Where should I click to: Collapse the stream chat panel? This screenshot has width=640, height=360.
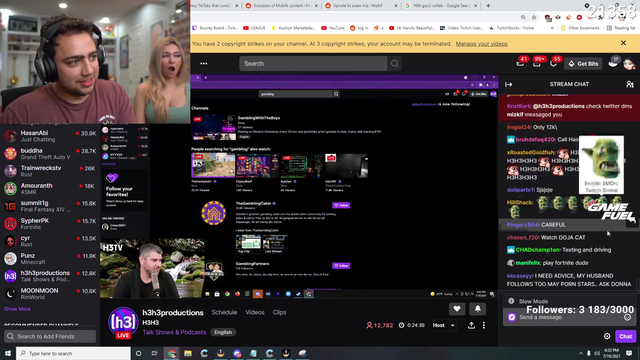(x=509, y=84)
